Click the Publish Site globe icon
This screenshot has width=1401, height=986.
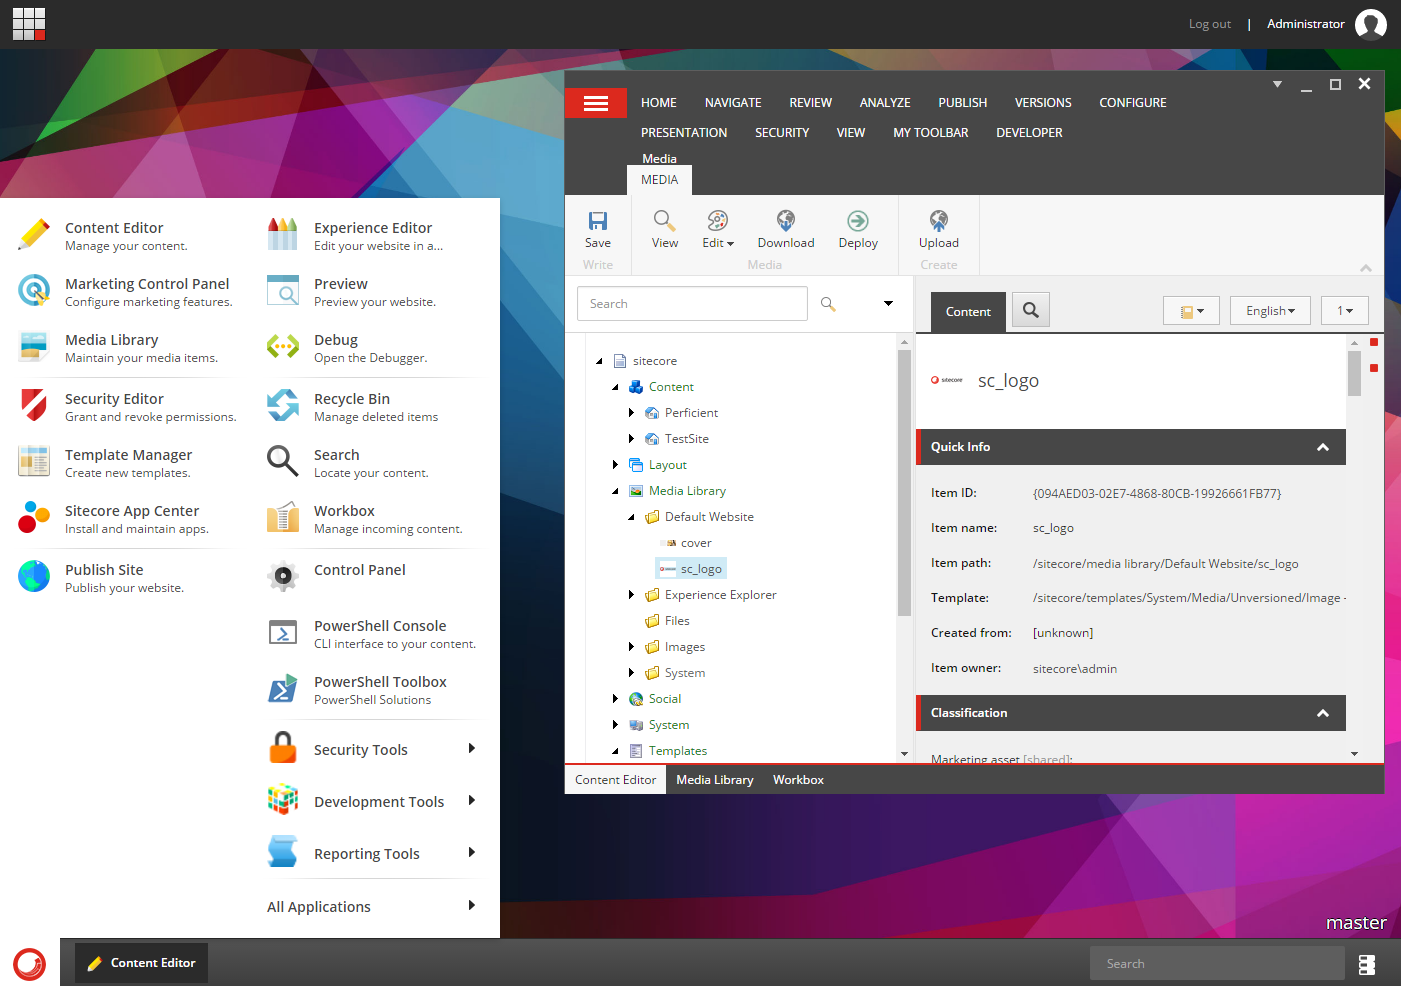pyautogui.click(x=34, y=576)
